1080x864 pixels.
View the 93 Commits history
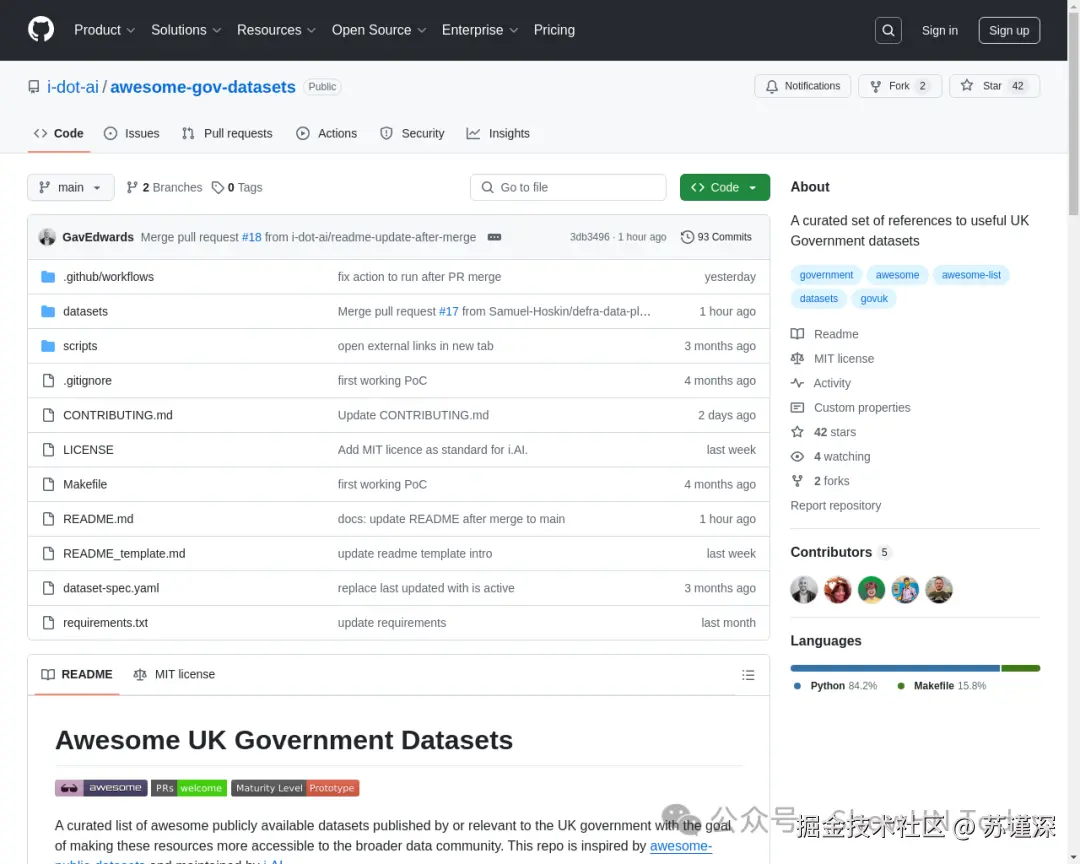pyautogui.click(x=716, y=237)
